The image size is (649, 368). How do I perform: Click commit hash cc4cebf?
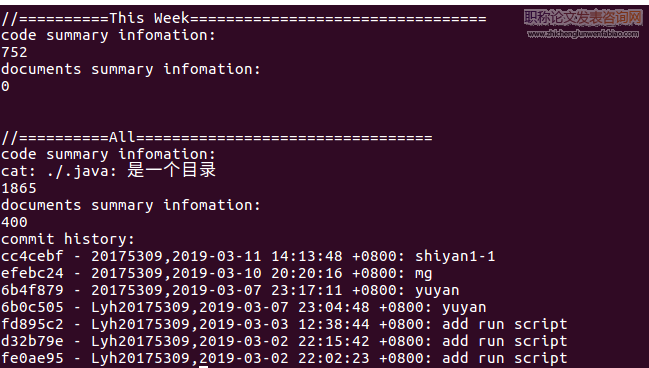pyautogui.click(x=32, y=256)
